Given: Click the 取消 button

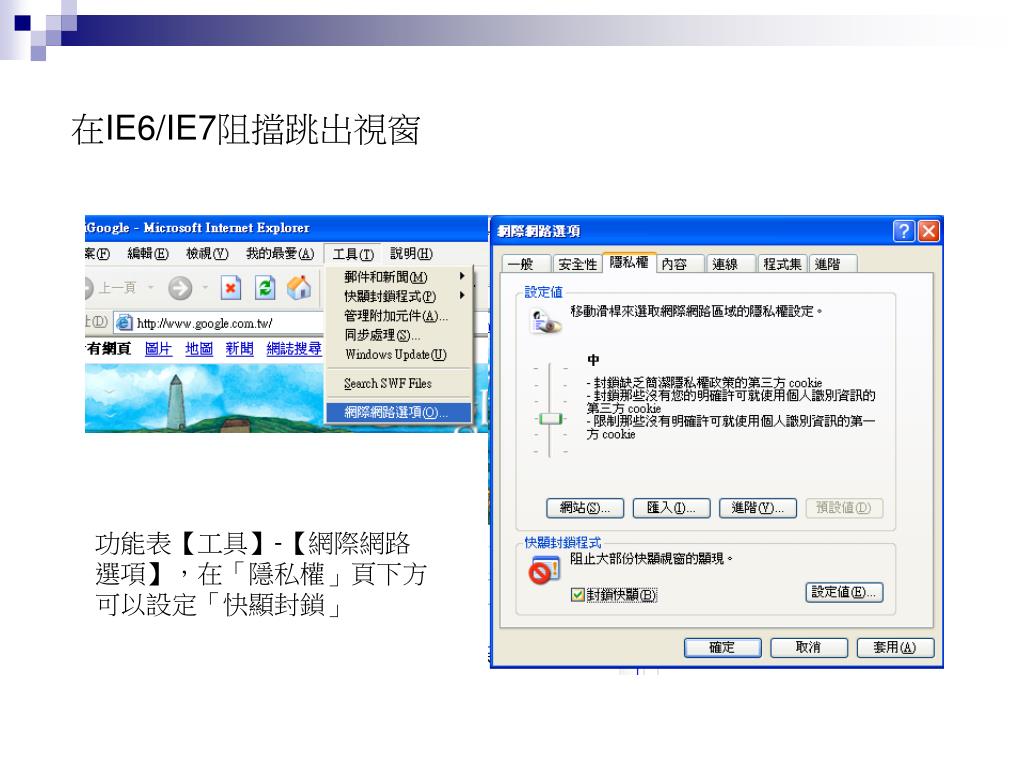Looking at the screenshot, I should (808, 648).
